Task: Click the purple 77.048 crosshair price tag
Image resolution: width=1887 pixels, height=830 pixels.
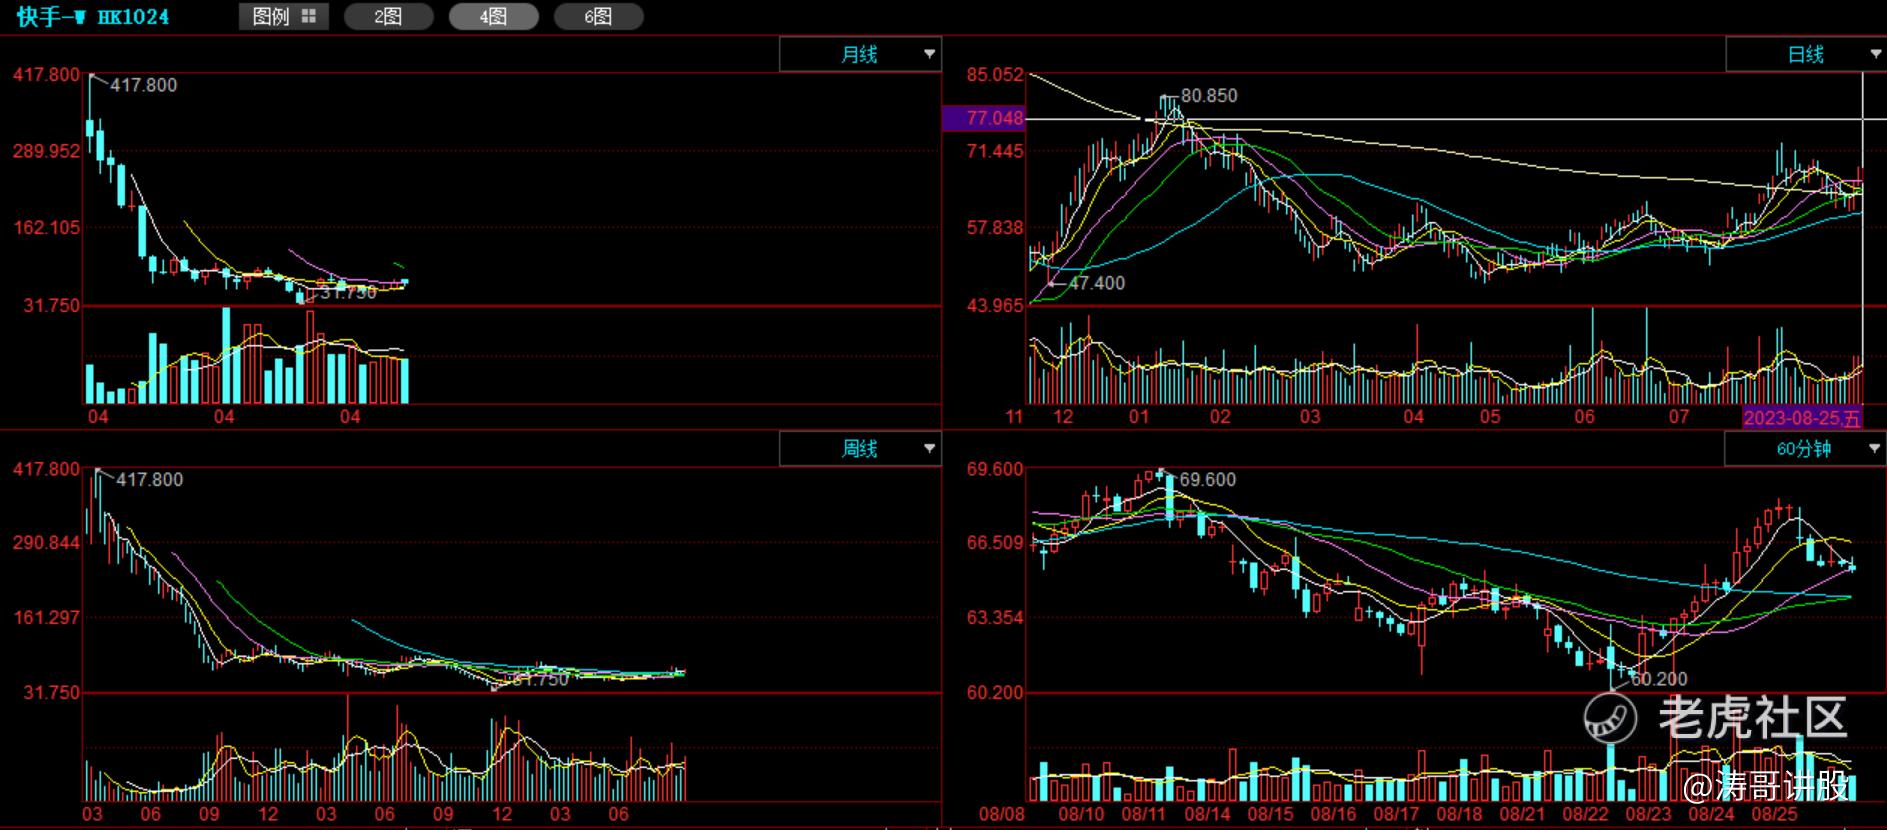Action: [x=984, y=118]
